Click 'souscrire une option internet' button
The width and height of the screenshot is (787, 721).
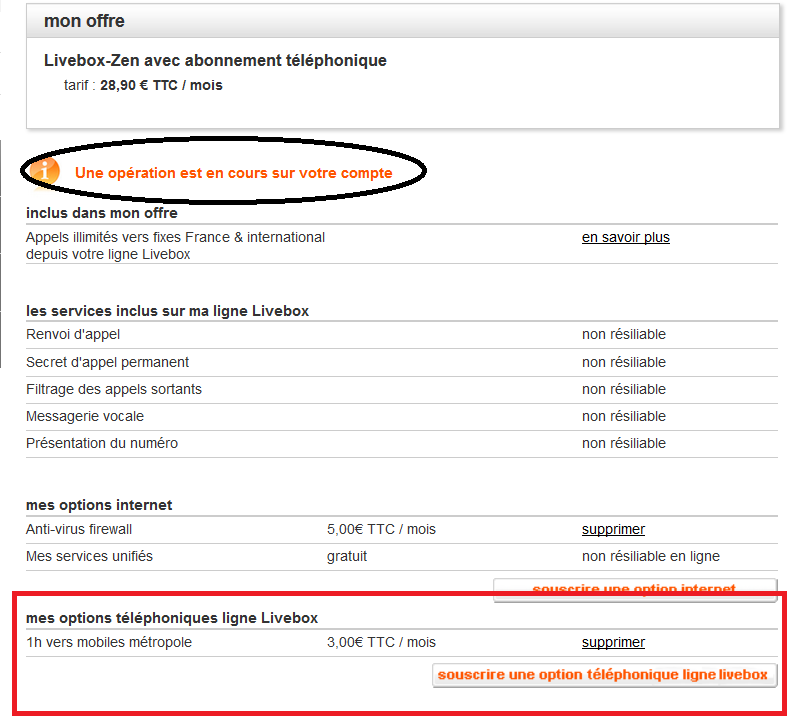click(634, 589)
